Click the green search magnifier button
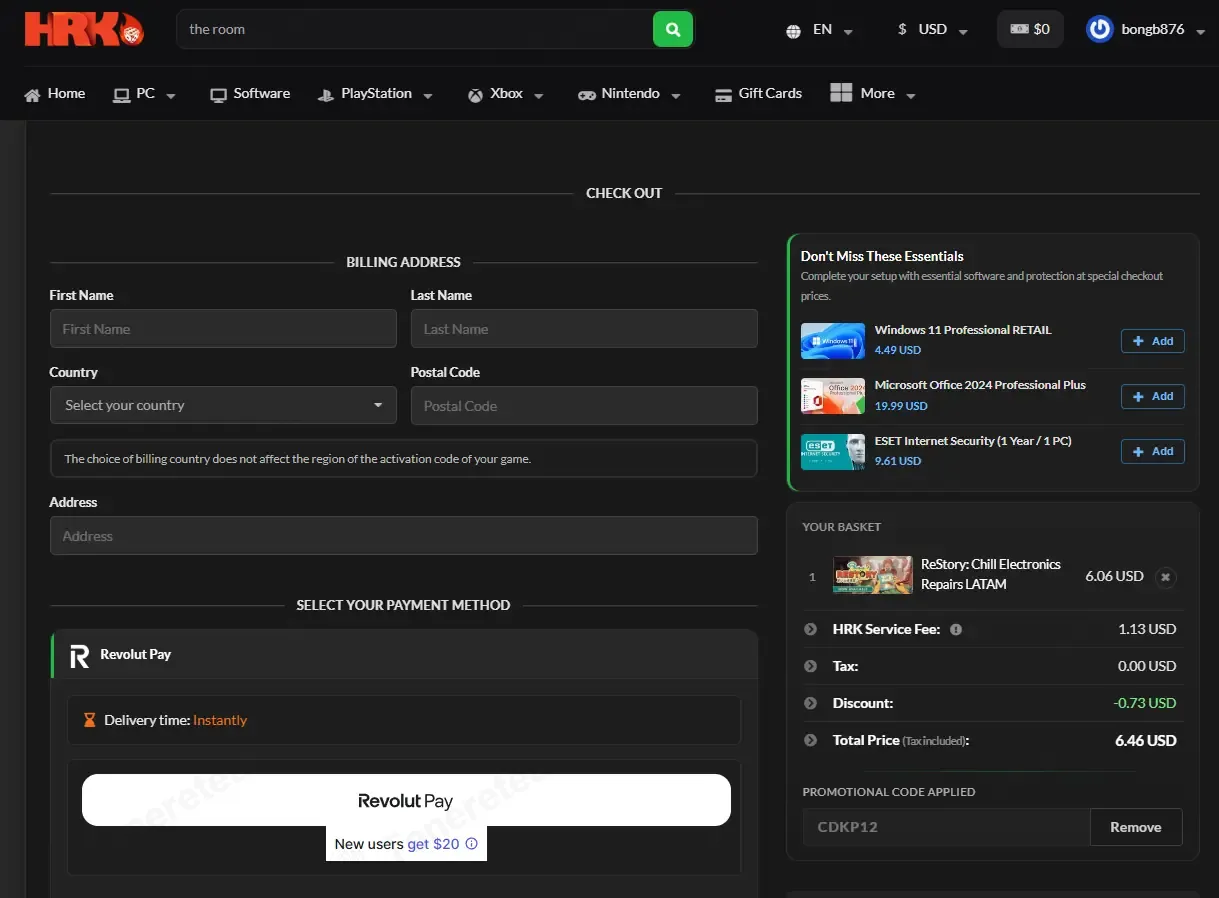This screenshot has height=898, width=1219. click(673, 29)
